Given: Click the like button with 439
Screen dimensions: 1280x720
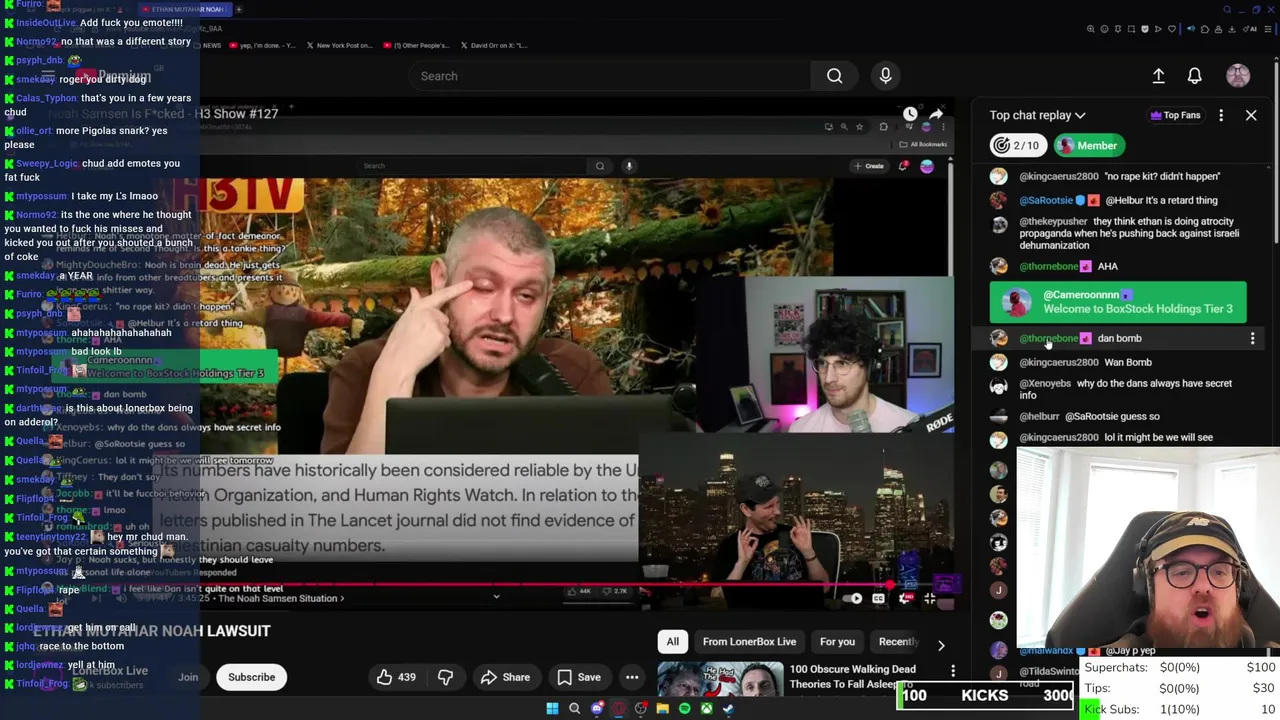Looking at the screenshot, I should [396, 677].
